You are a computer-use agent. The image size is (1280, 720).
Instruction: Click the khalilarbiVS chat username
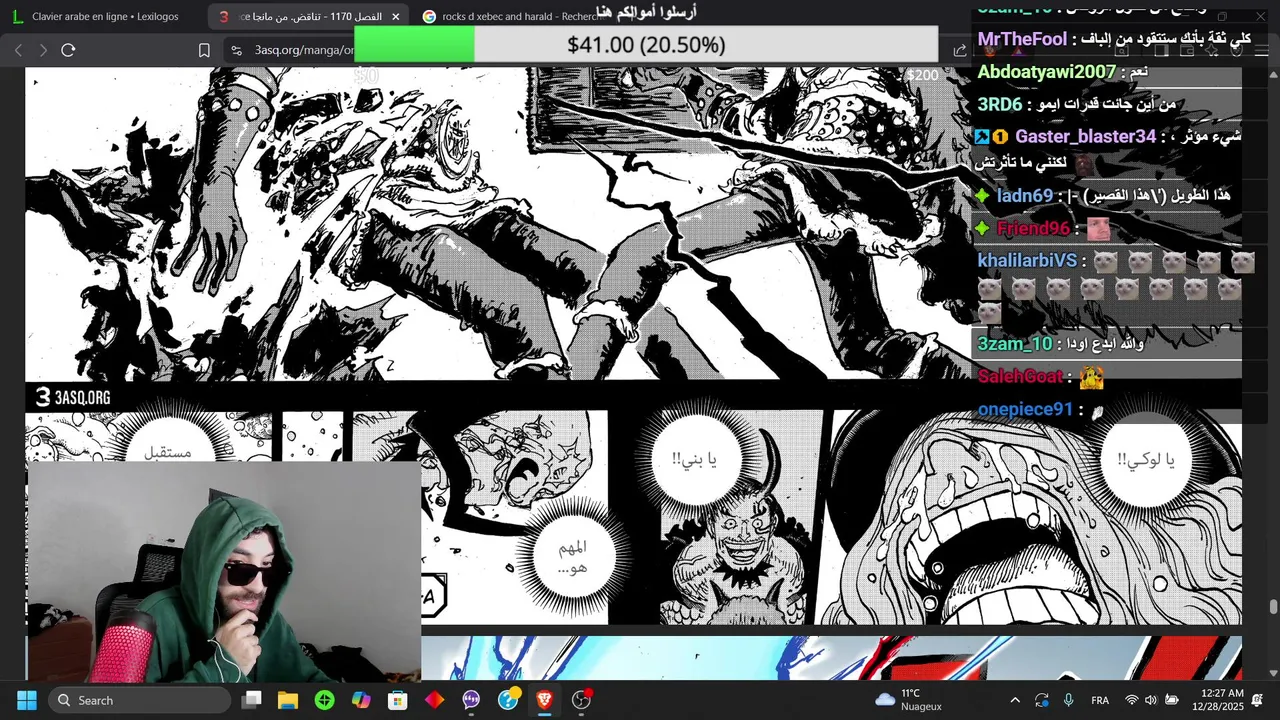(x=1027, y=260)
